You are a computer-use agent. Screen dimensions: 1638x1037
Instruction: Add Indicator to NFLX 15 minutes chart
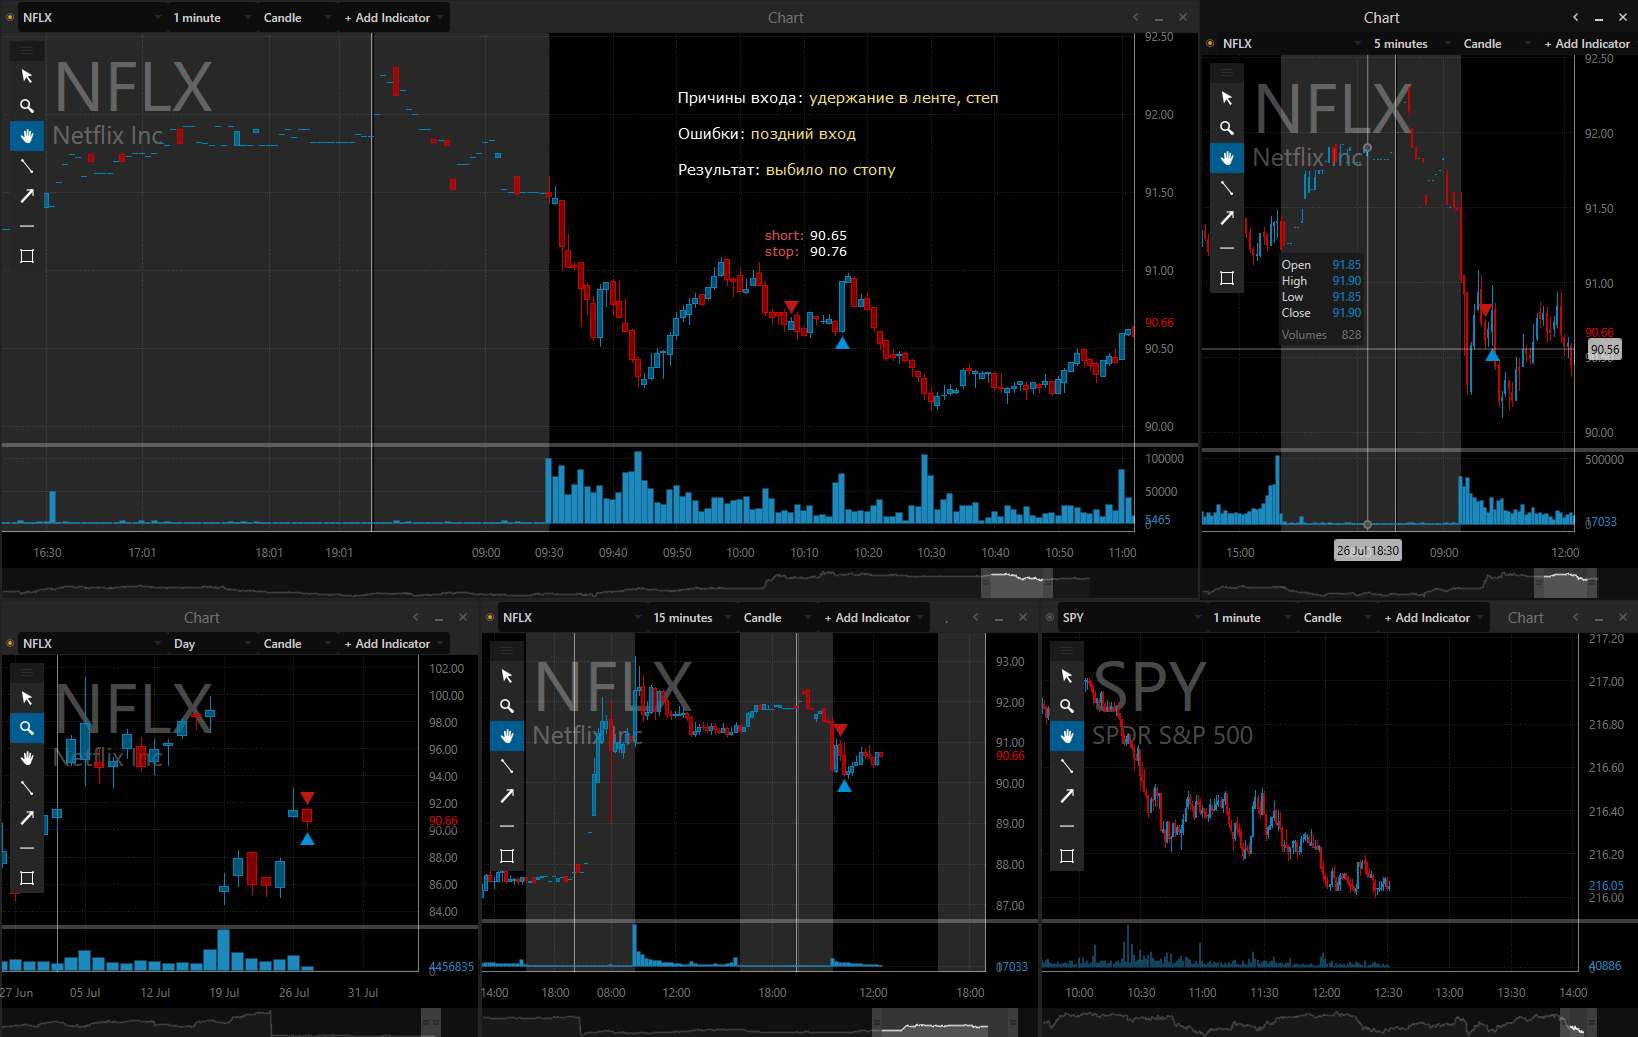click(x=874, y=618)
